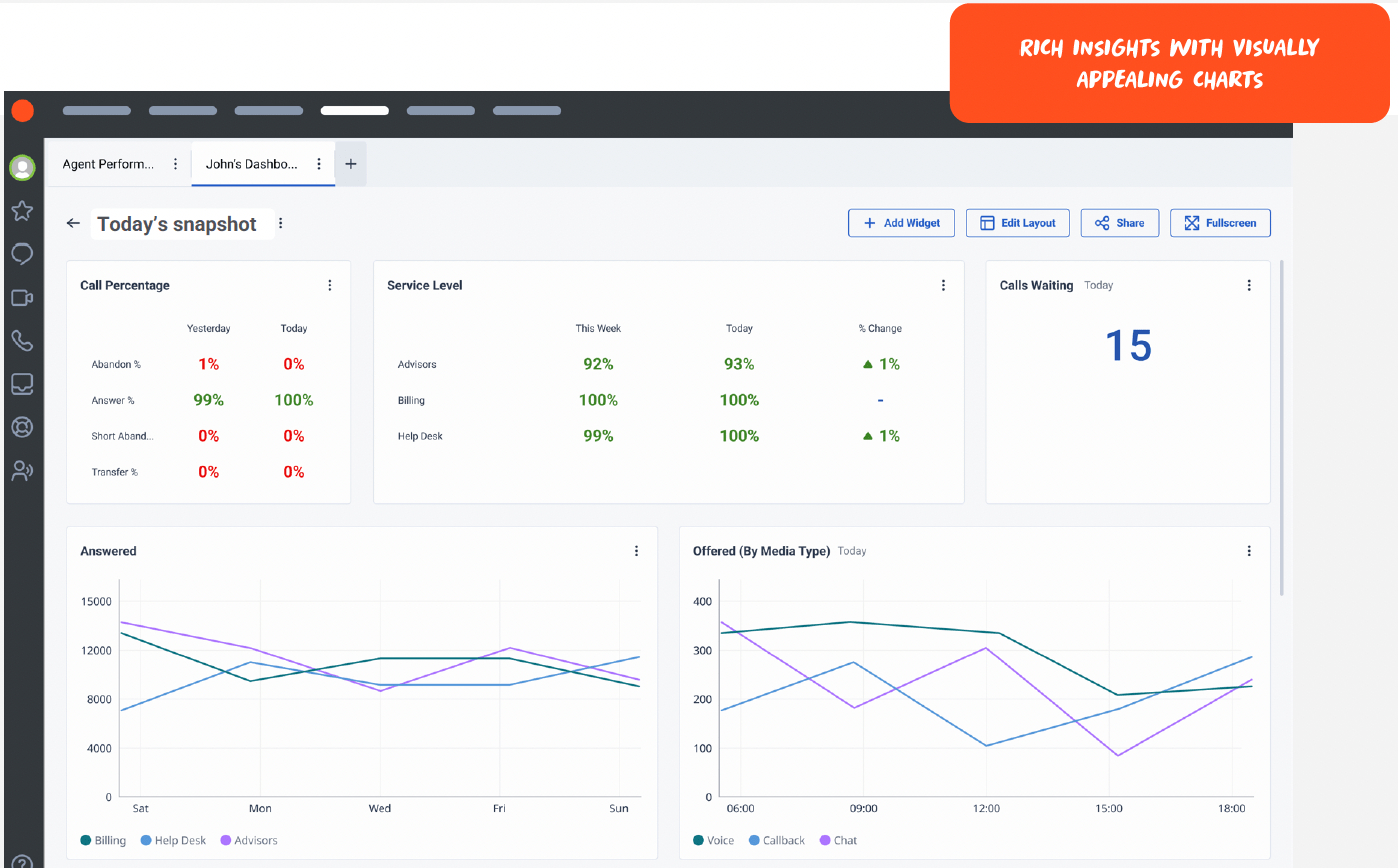Viewport: 1398px width, 868px height.
Task: Add a new dashboard tab with plus
Action: [x=351, y=164]
